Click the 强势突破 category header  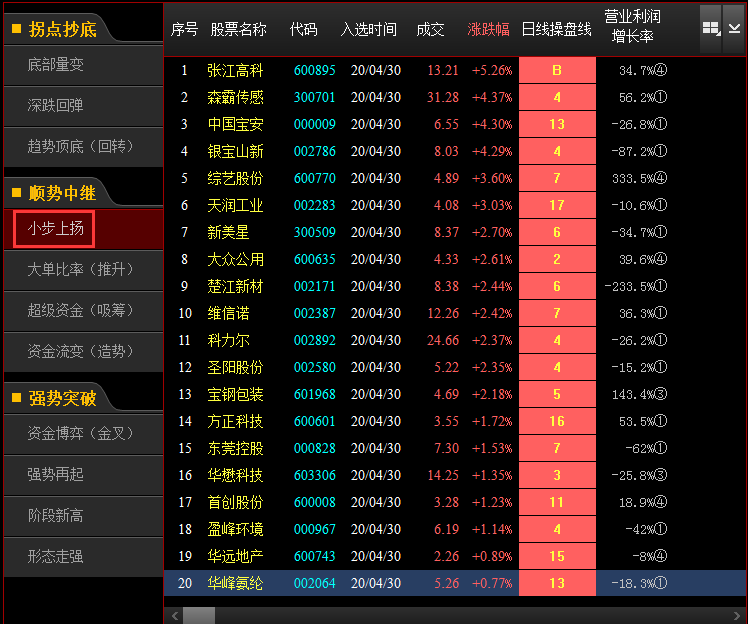[x=62, y=398]
